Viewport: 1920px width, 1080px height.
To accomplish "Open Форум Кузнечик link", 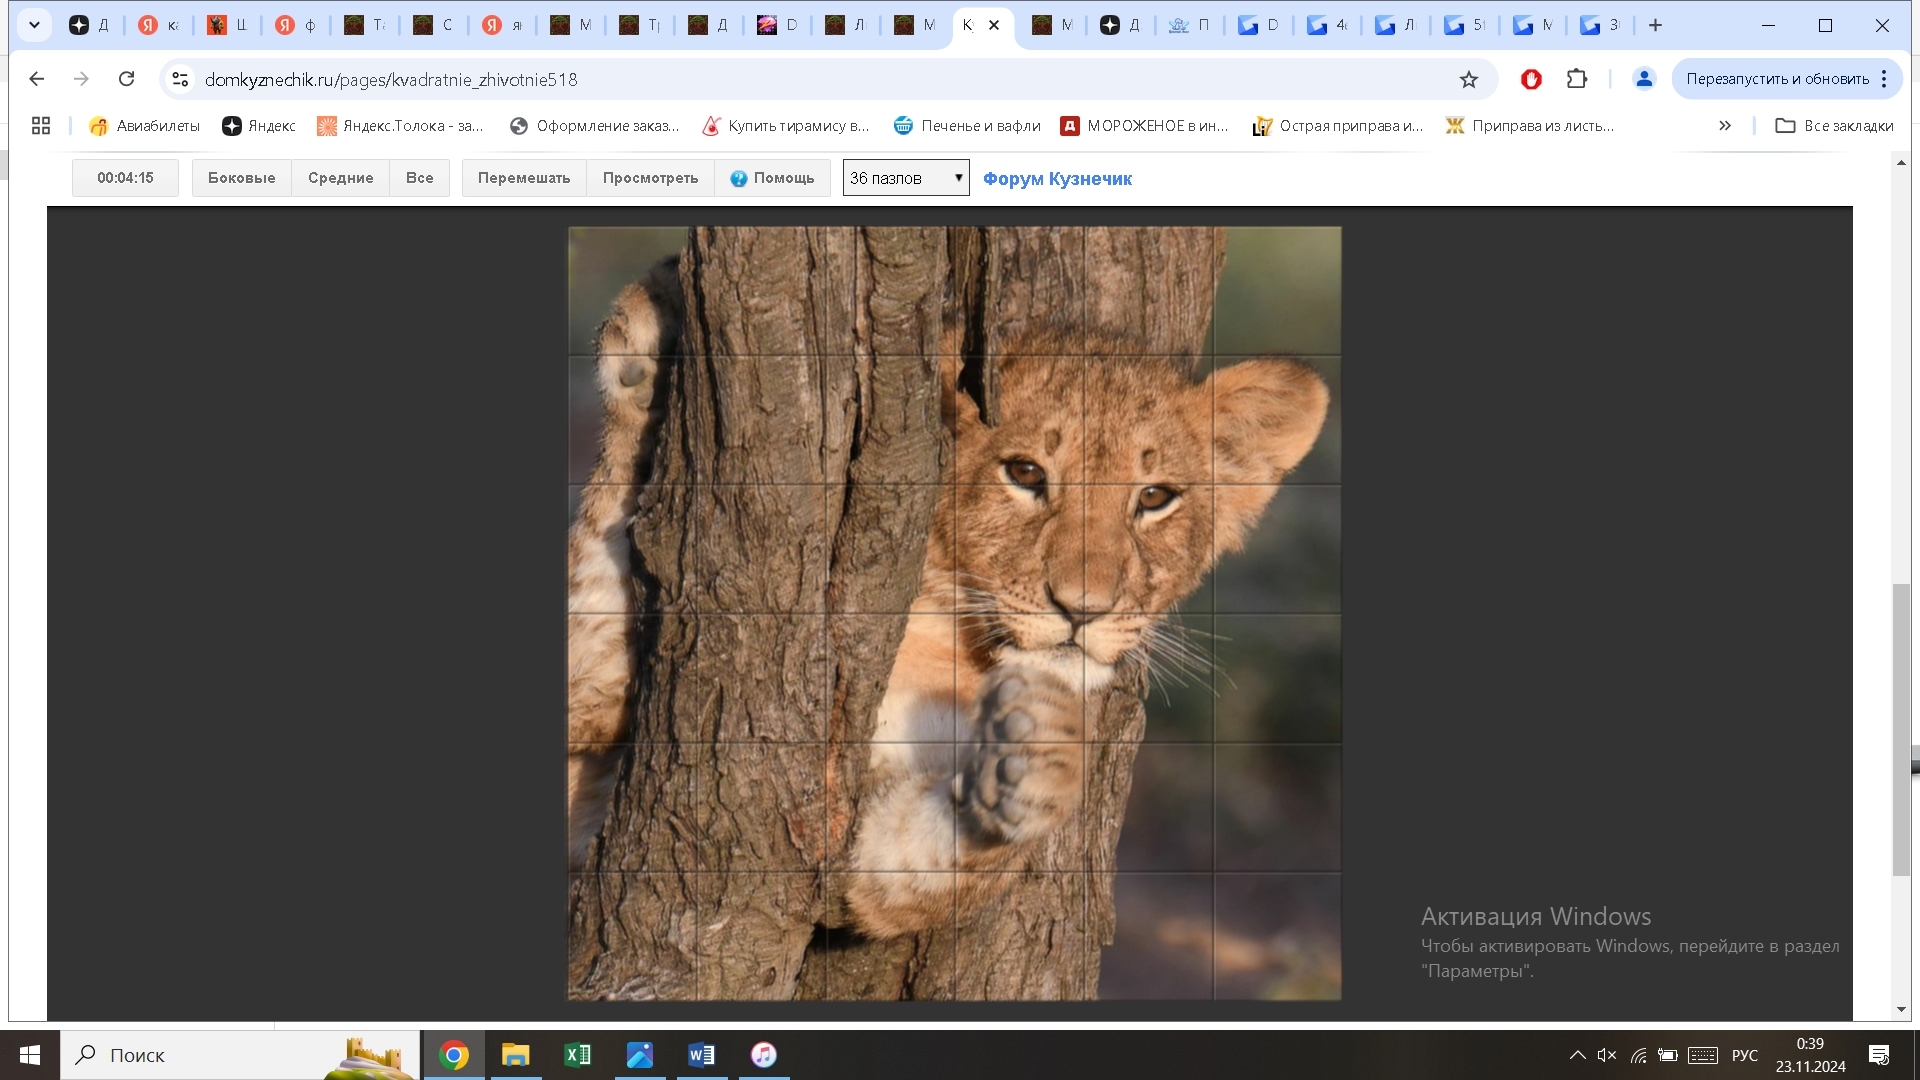I will point(1057,179).
